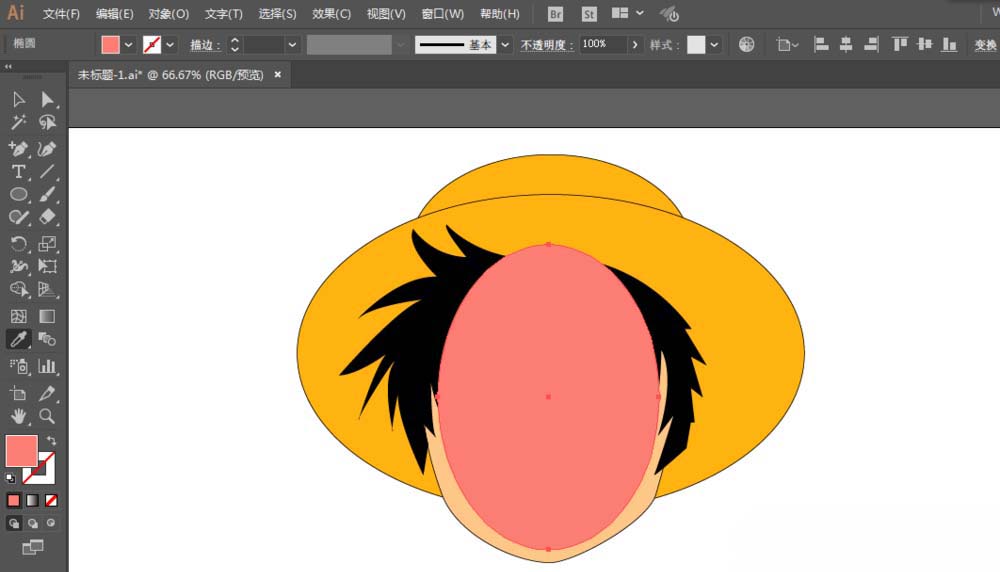Select the Free Transform tool

[x=47, y=266]
